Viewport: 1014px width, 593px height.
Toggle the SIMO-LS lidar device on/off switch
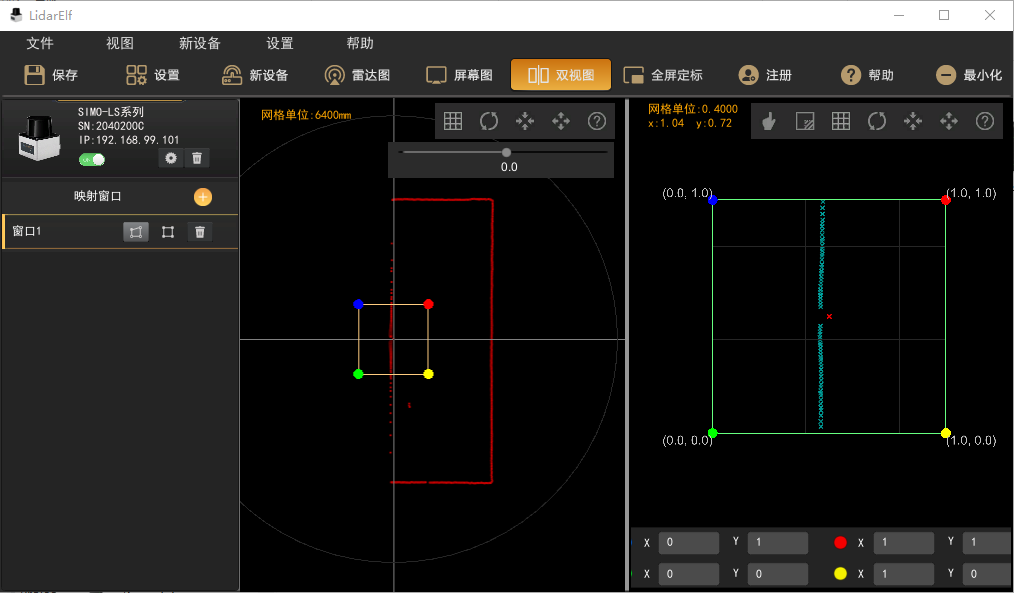[92, 159]
